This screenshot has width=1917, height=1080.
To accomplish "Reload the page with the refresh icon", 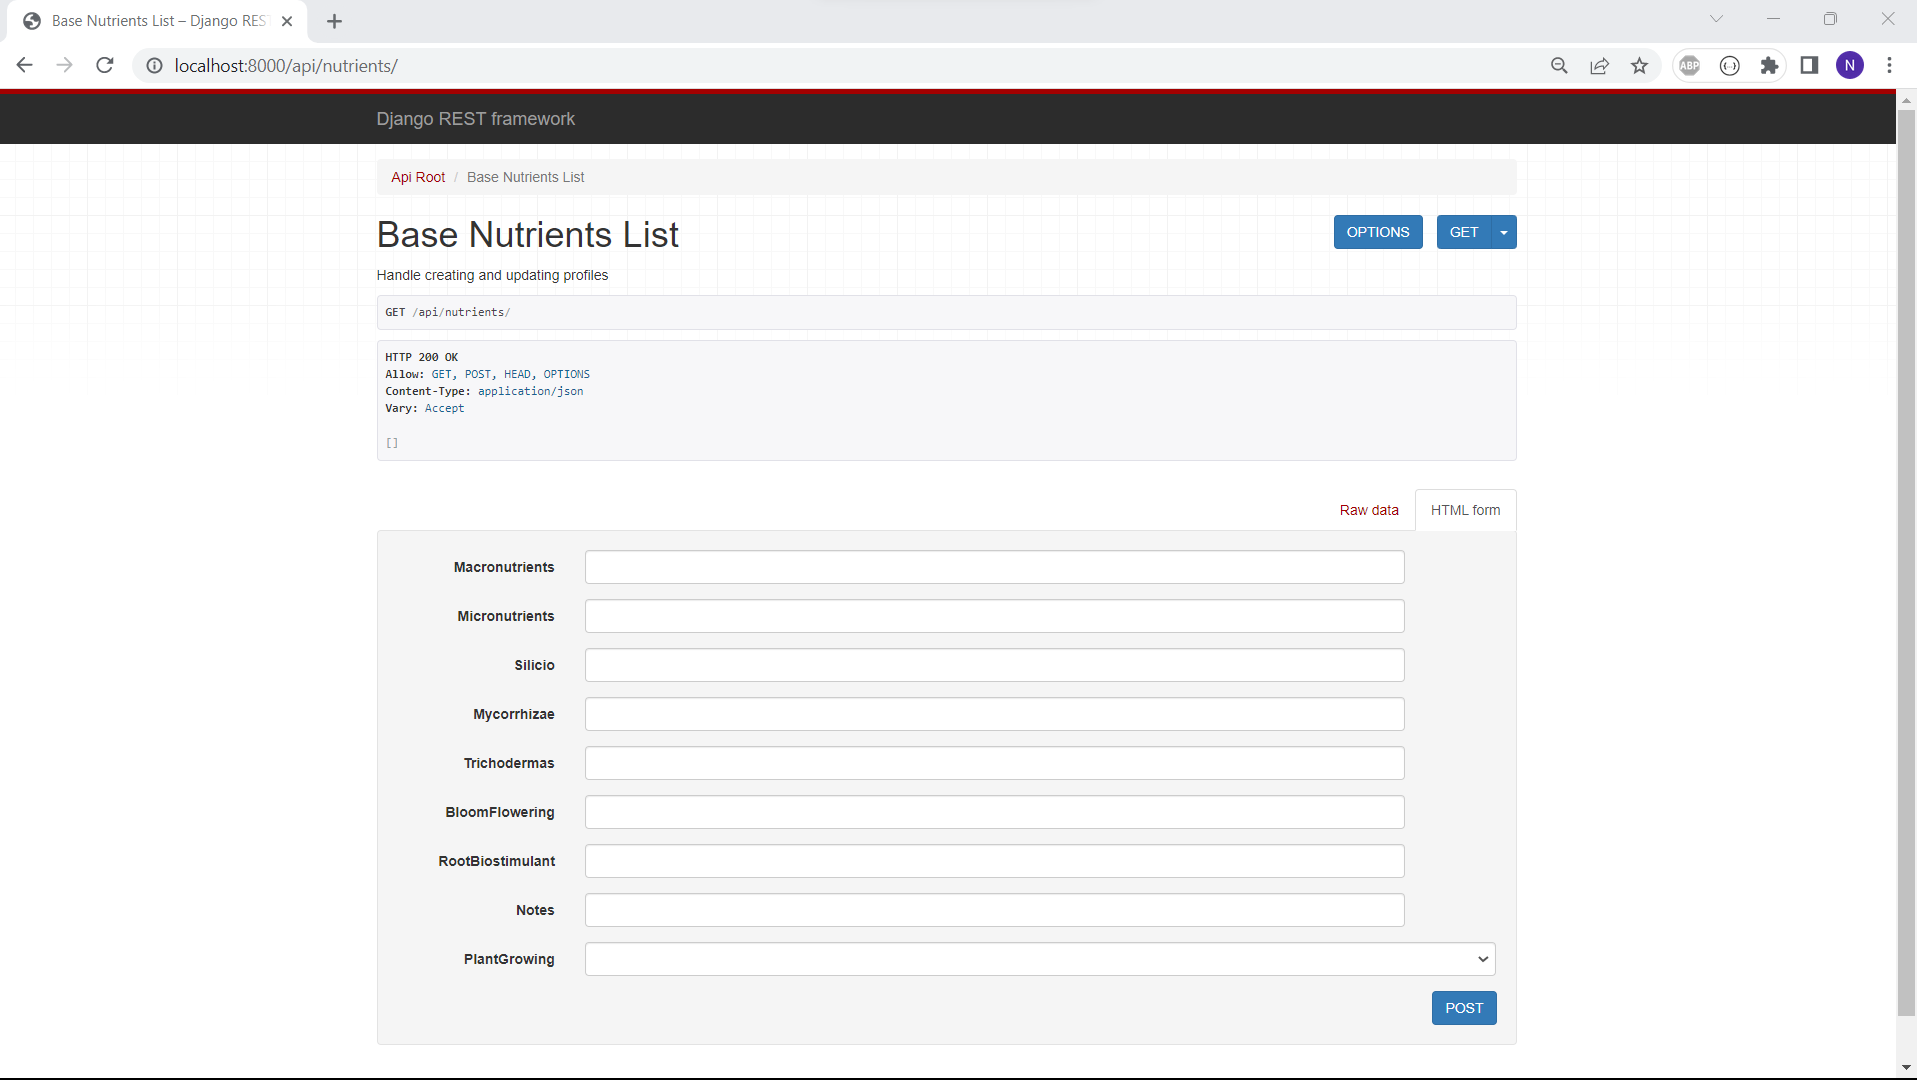I will (x=105, y=66).
